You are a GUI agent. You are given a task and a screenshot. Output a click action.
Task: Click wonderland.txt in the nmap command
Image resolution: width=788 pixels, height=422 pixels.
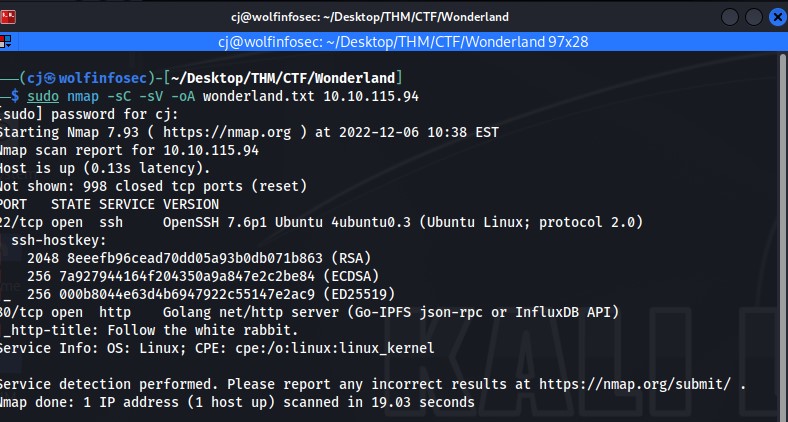pos(258,96)
